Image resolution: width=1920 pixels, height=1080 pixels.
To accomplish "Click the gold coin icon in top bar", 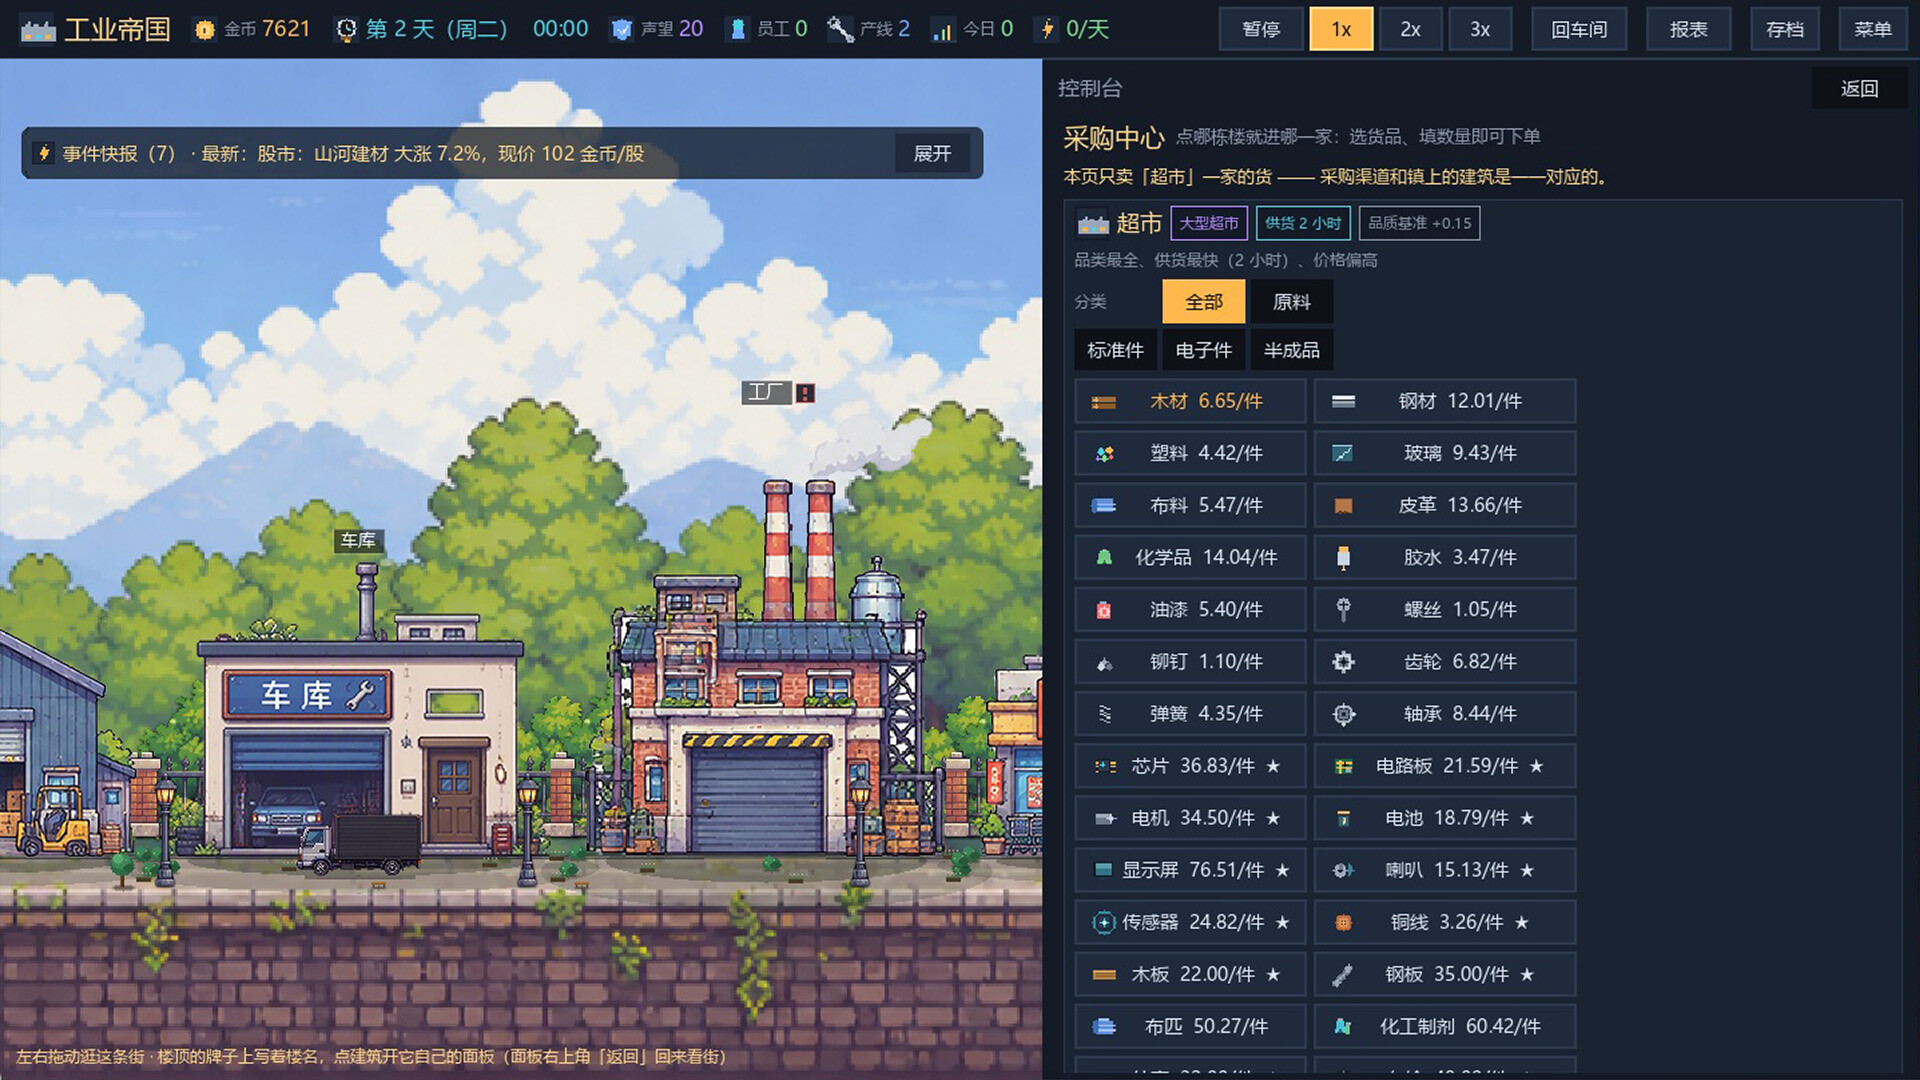I will pyautogui.click(x=205, y=30).
